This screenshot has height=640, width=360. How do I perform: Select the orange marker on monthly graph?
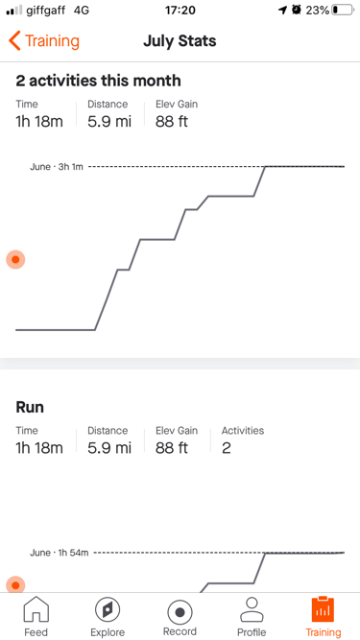pos(16,259)
